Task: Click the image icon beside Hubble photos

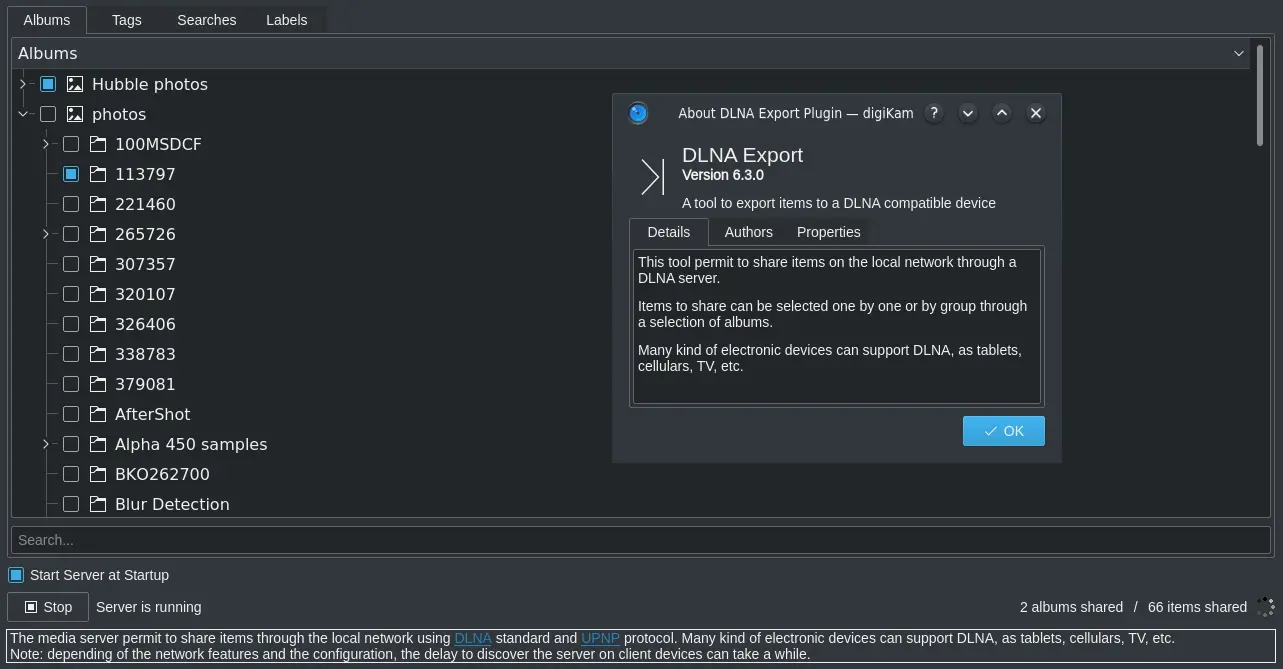Action: pyautogui.click(x=75, y=84)
